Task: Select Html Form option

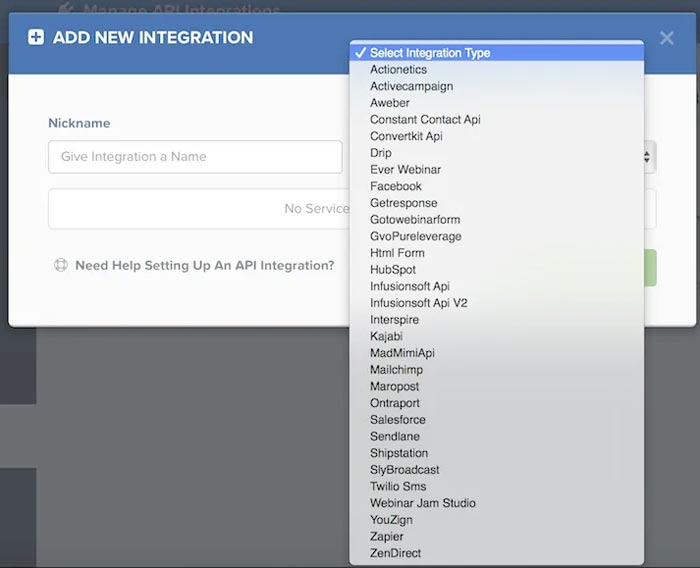Action: pyautogui.click(x=496, y=253)
